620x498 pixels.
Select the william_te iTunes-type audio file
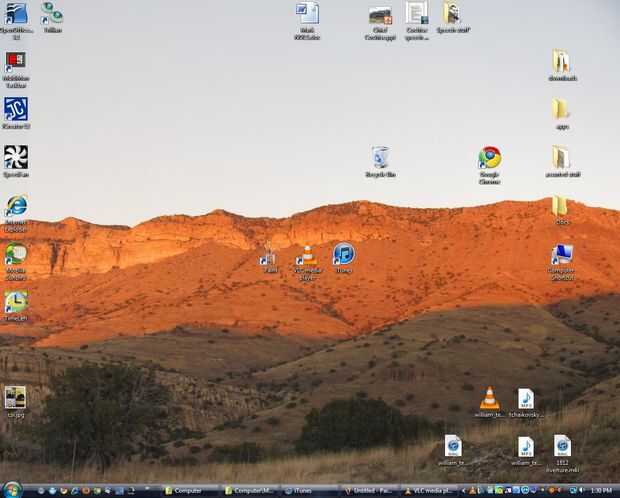(452, 450)
